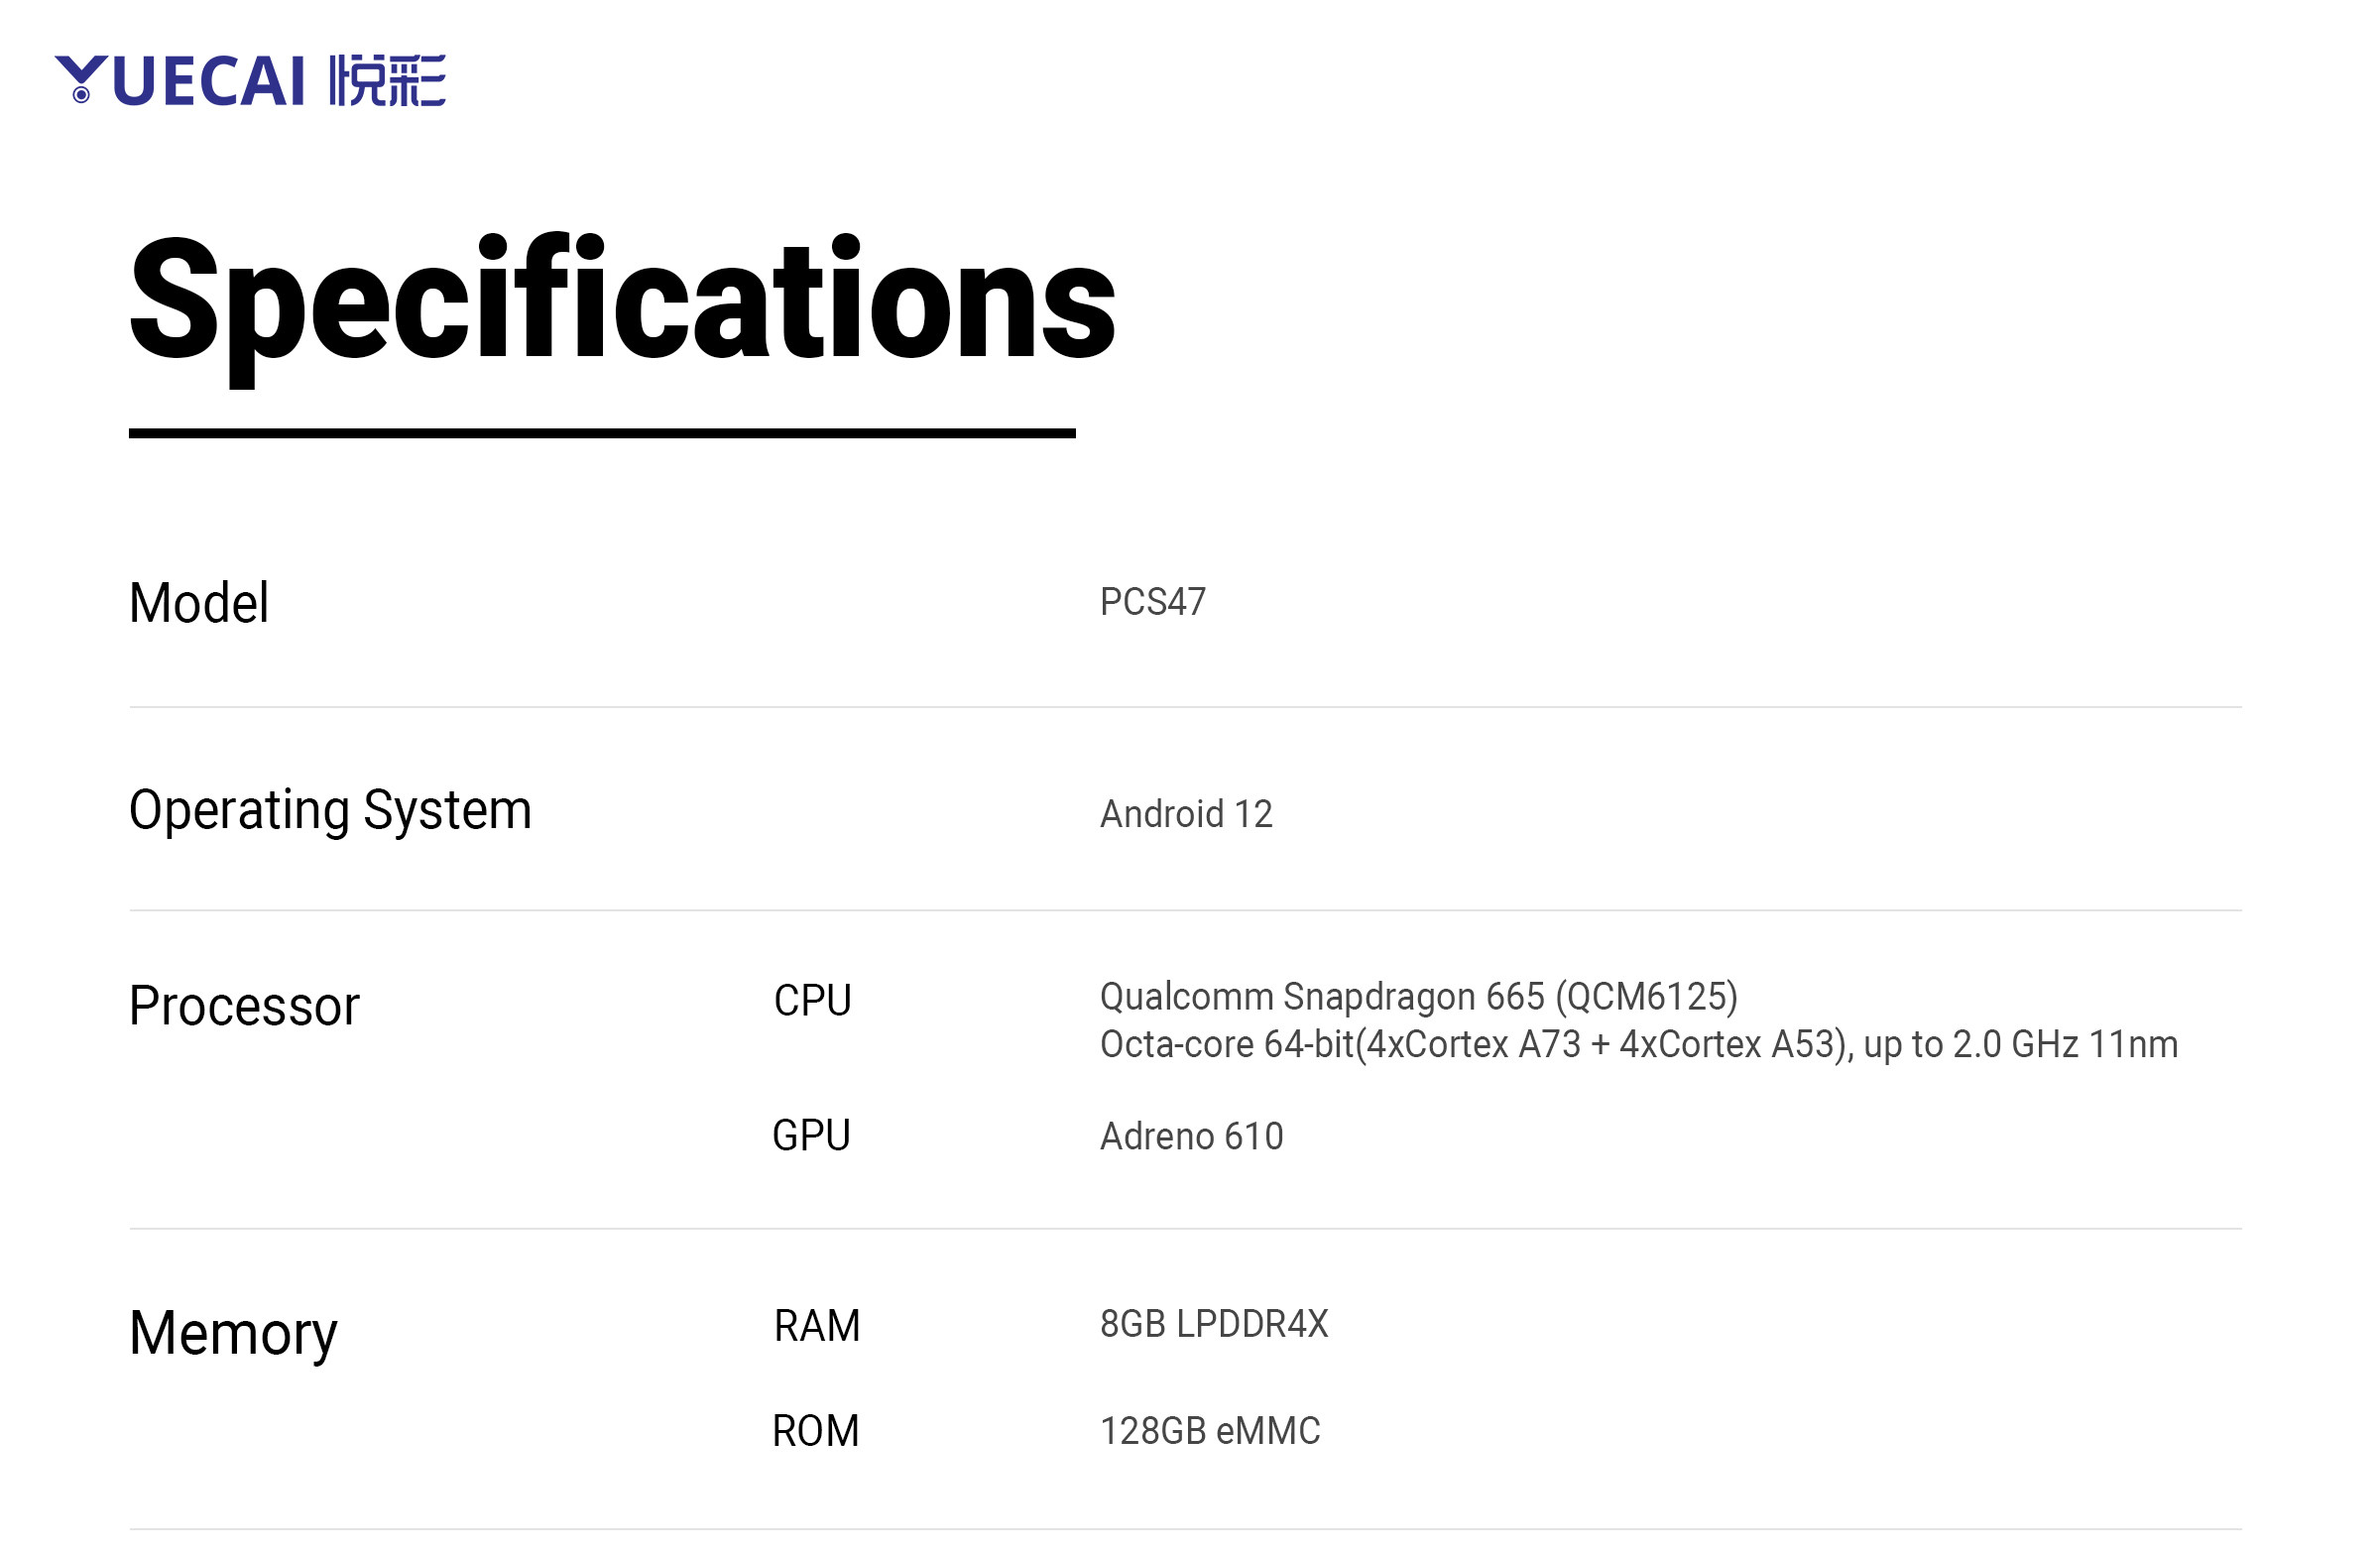Click the CPU sub-label

tap(812, 1001)
